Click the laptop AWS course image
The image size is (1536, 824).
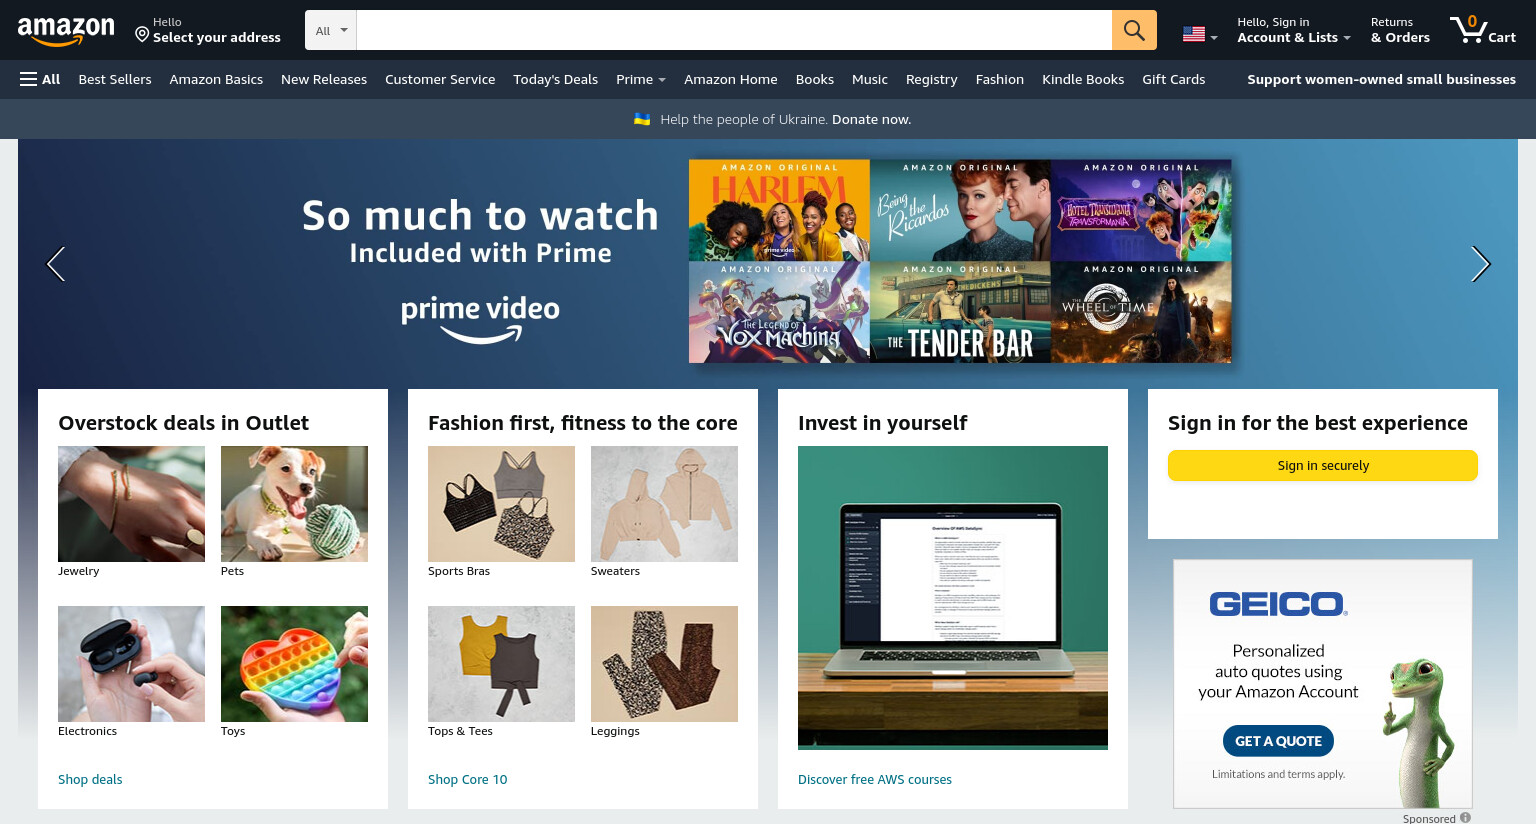952,598
